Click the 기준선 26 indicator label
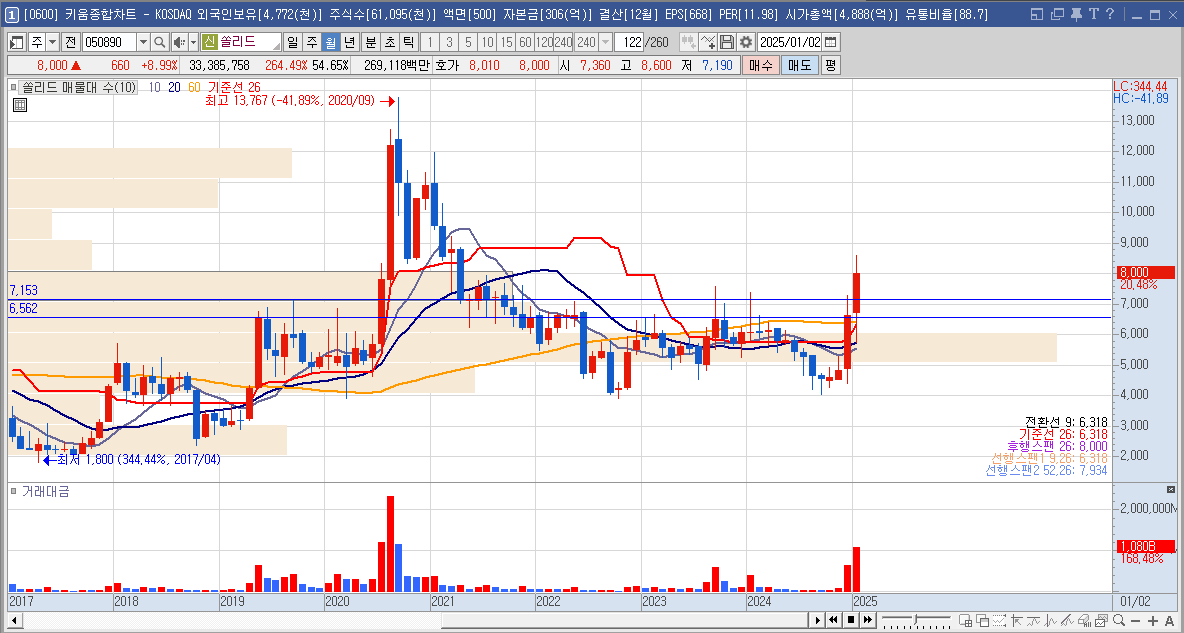This screenshot has width=1184, height=633. (233, 88)
